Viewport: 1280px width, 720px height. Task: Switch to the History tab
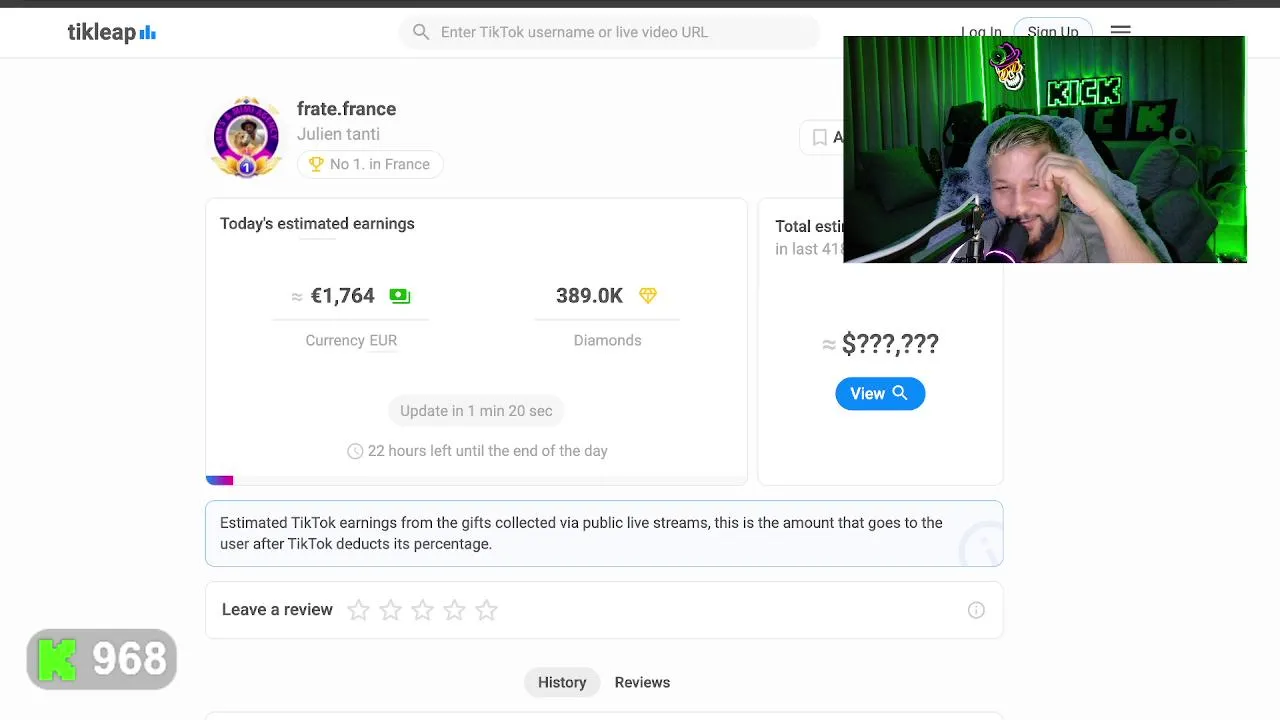[x=562, y=682]
